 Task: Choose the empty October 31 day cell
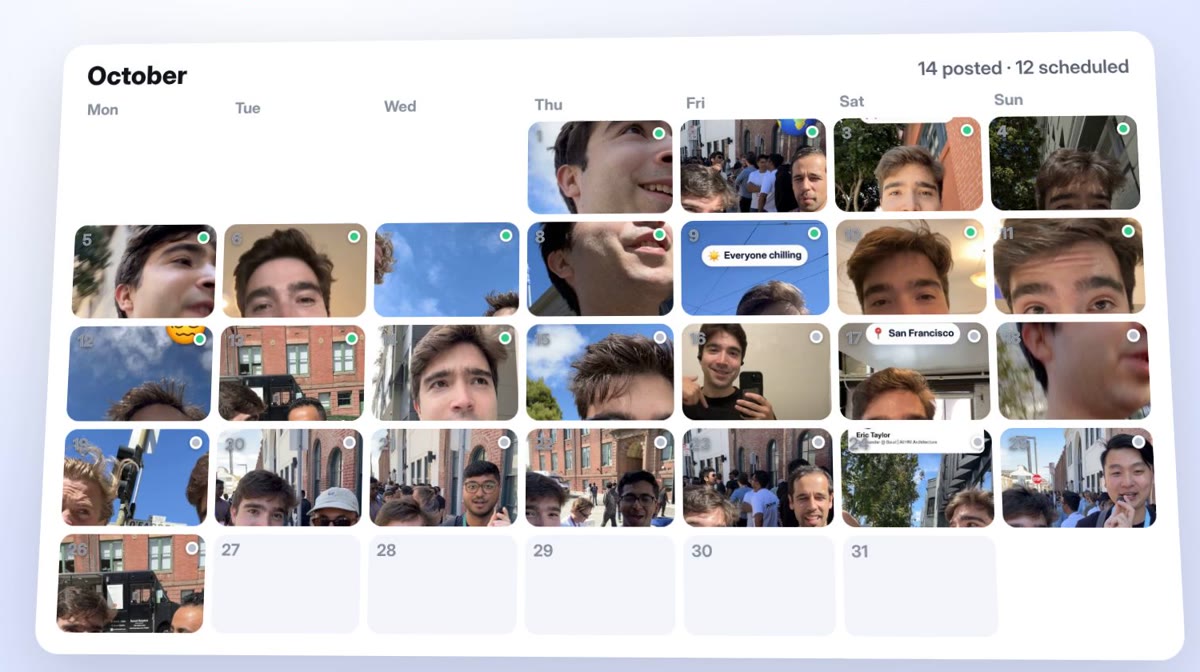[x=921, y=587]
